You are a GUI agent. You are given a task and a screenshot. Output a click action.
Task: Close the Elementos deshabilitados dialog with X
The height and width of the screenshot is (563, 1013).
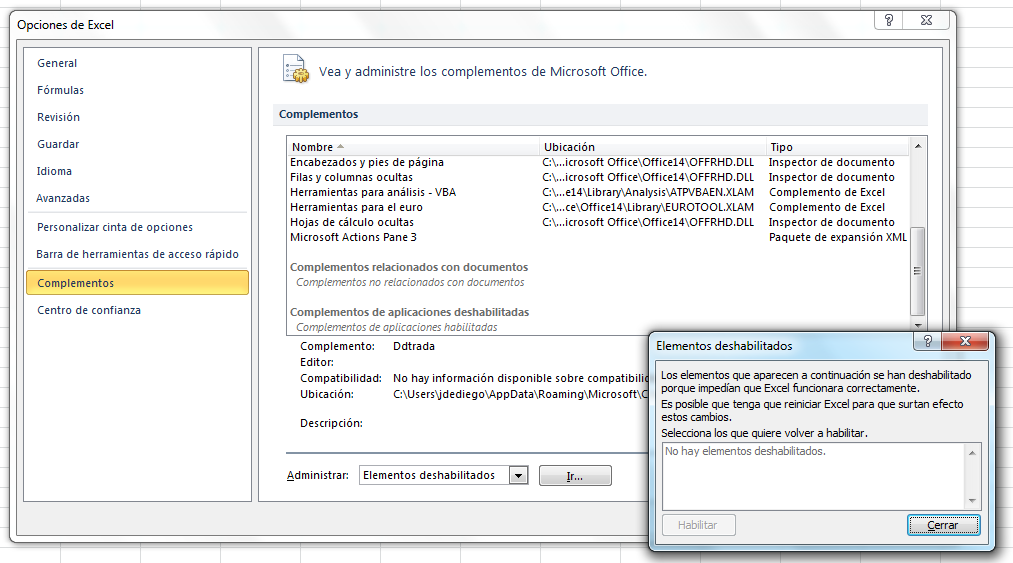(965, 342)
